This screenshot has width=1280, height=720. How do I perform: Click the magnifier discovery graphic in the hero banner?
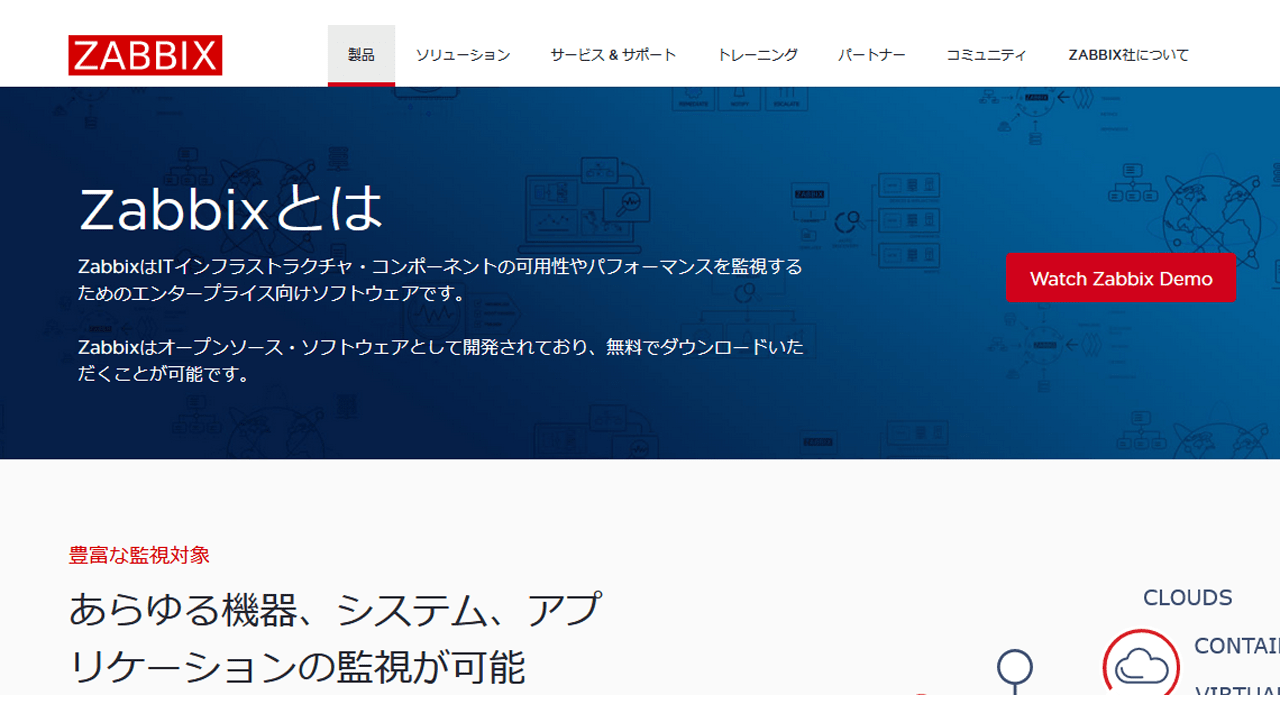pos(851,221)
